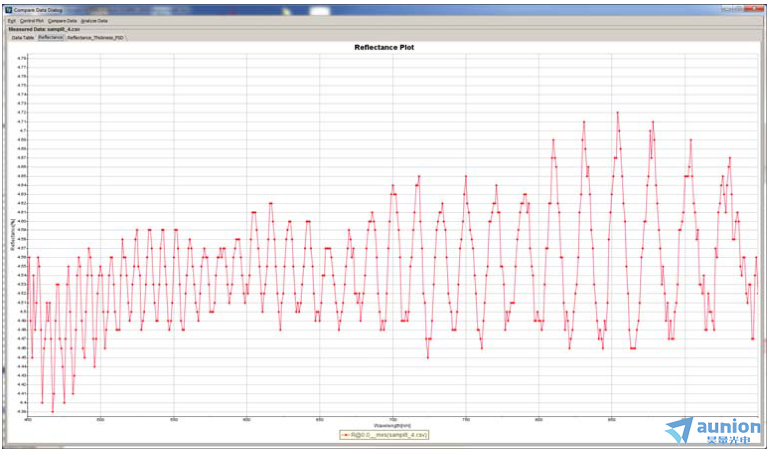The image size is (773, 456).
Task: Click the legend entry for sample_4.csv
Action: click(x=384, y=435)
